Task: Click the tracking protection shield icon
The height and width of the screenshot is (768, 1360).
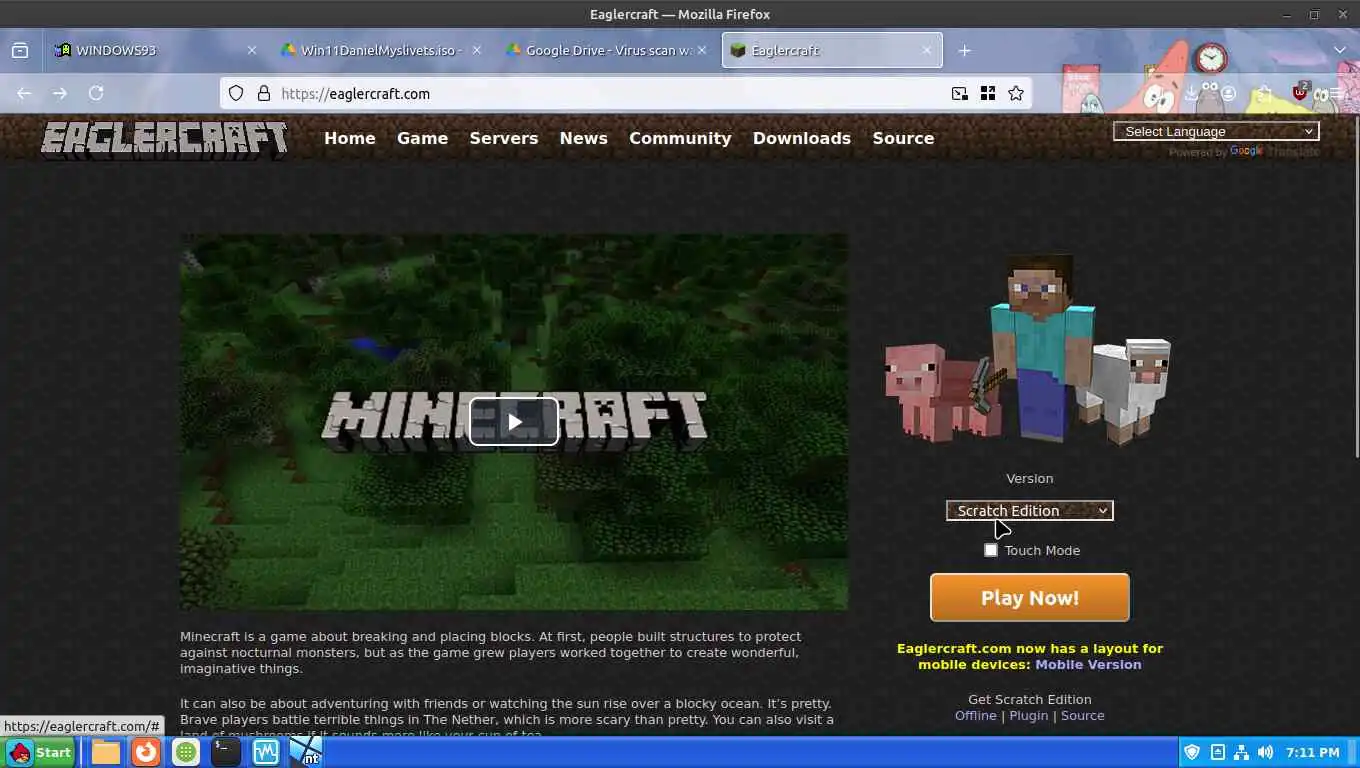Action: pyautogui.click(x=236, y=93)
